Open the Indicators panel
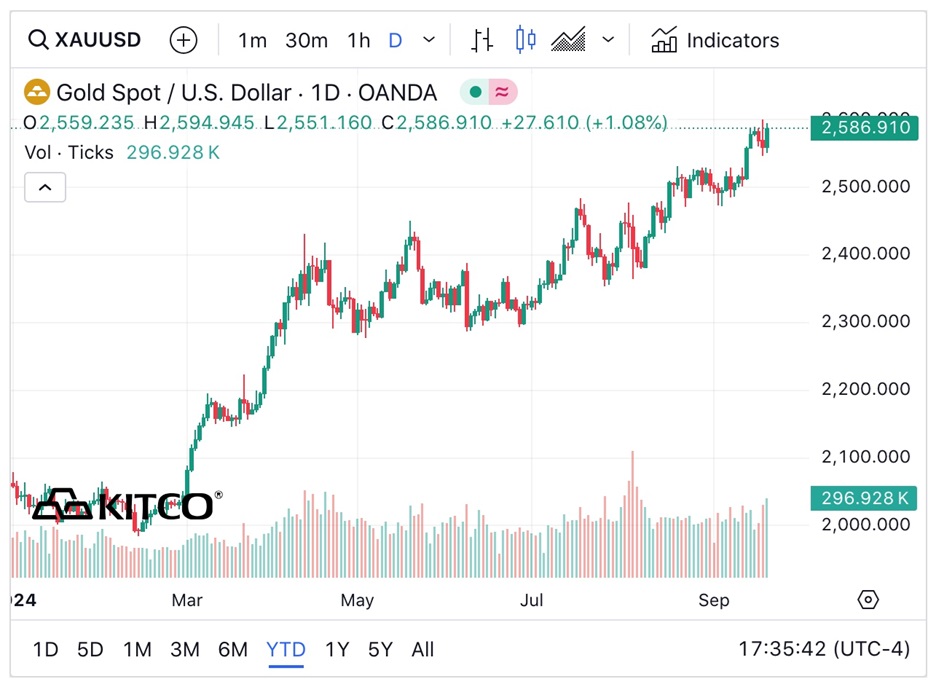 point(715,40)
